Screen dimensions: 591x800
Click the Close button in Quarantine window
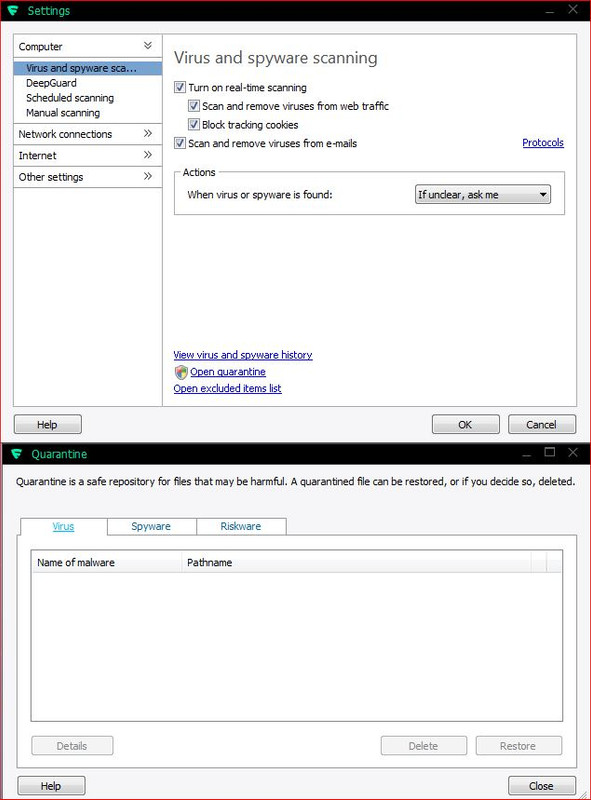click(x=541, y=786)
